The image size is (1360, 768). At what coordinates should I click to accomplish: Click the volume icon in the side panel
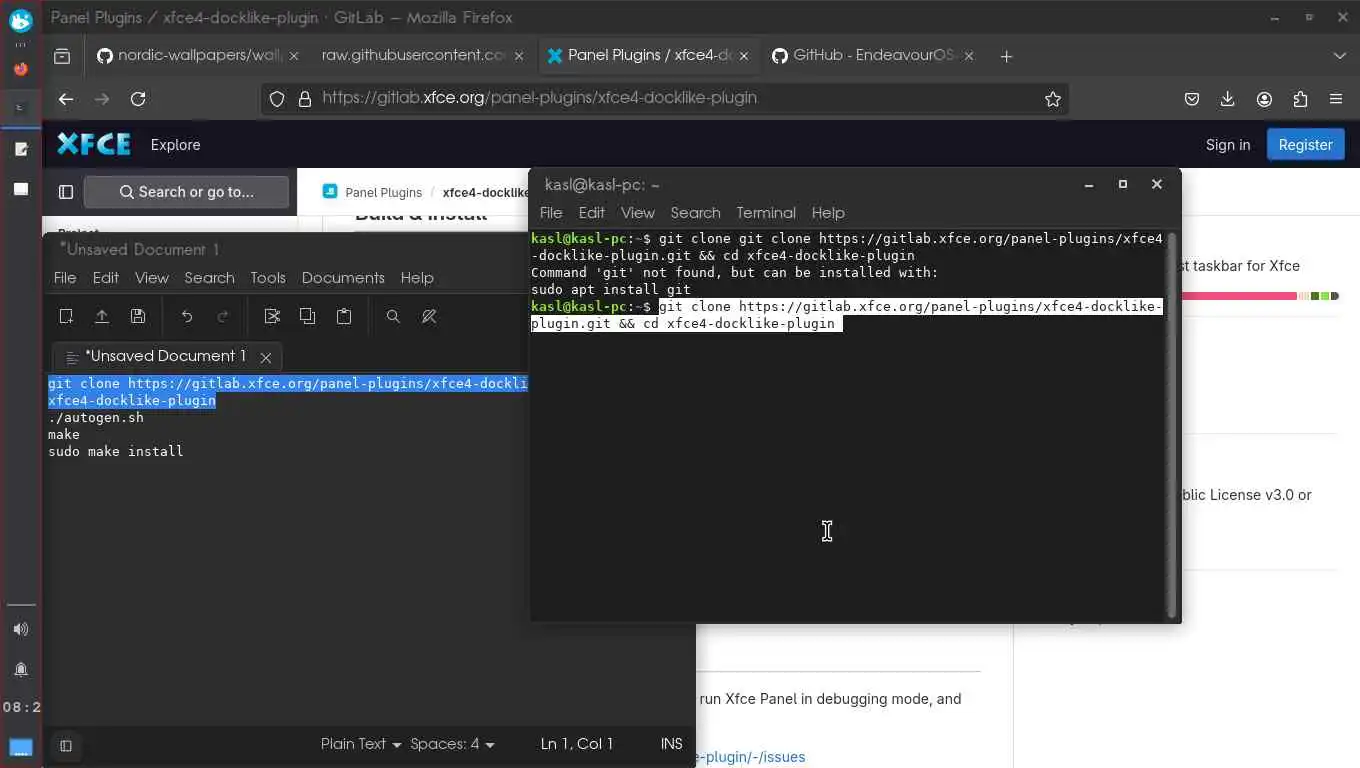[x=21, y=629]
